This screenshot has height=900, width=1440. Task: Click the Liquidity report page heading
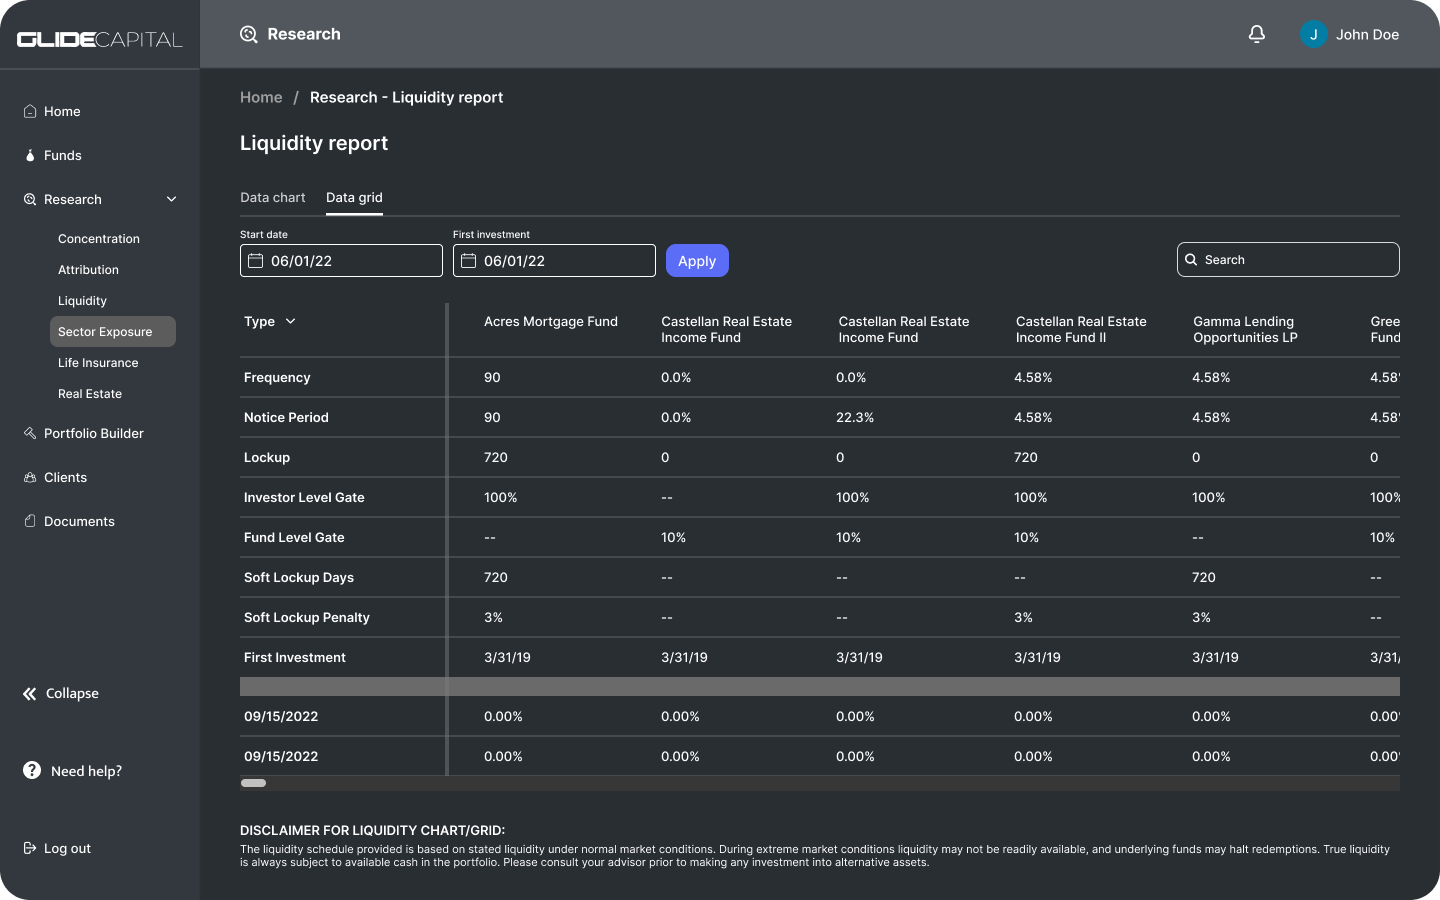click(x=314, y=143)
